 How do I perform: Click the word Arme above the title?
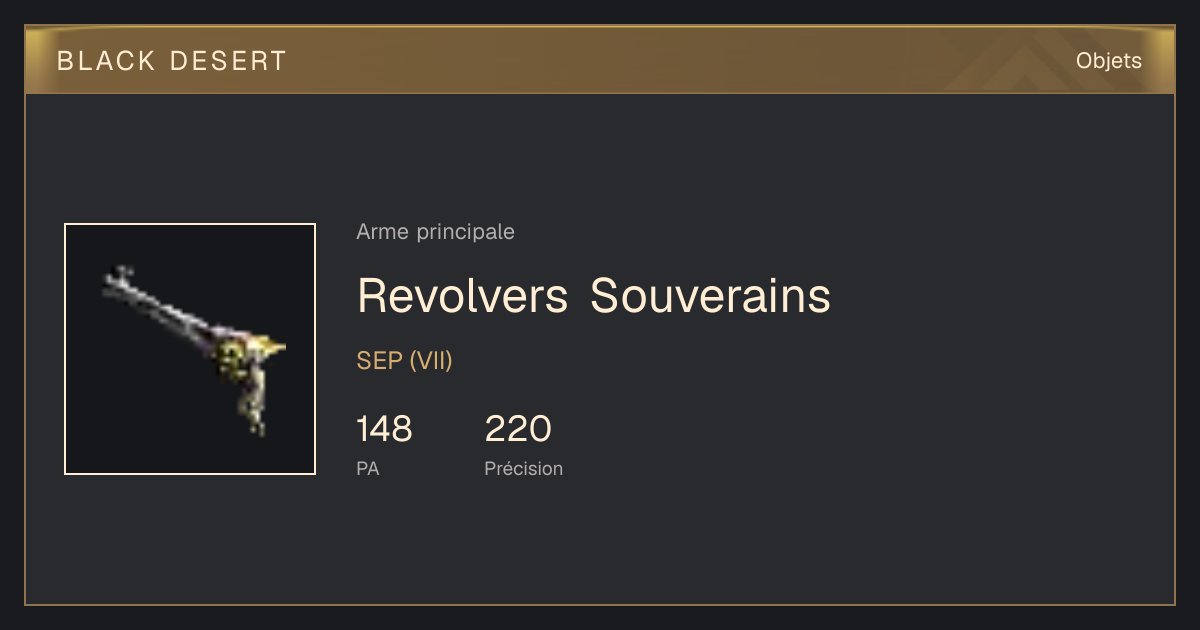click(383, 232)
